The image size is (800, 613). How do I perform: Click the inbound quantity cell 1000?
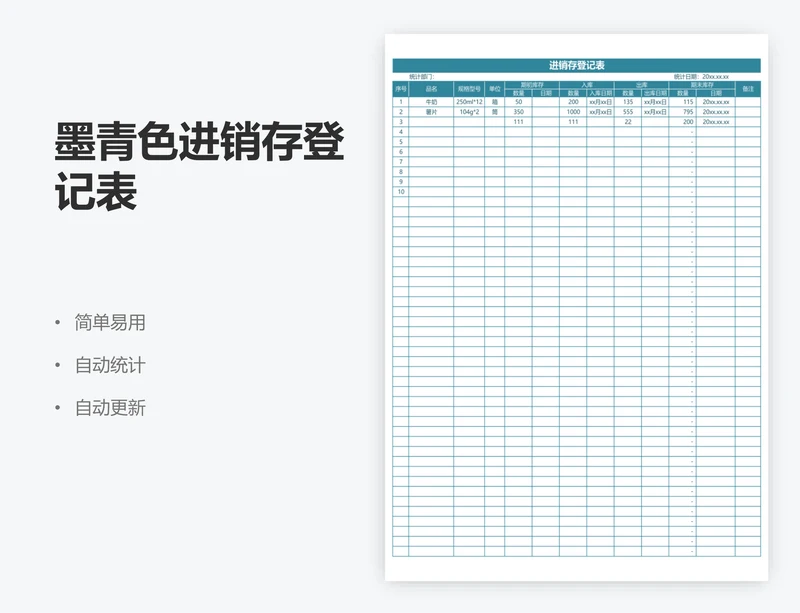[x=573, y=112]
